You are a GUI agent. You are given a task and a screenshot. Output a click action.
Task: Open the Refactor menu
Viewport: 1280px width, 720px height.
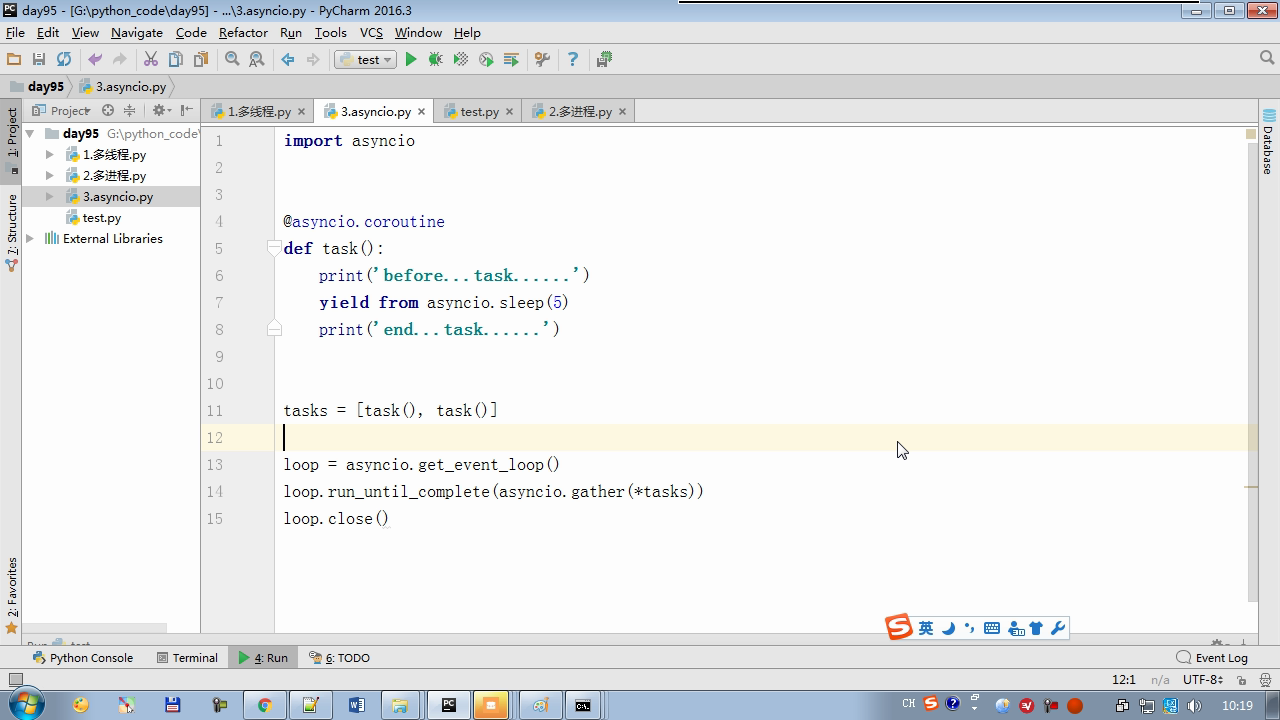tap(243, 32)
